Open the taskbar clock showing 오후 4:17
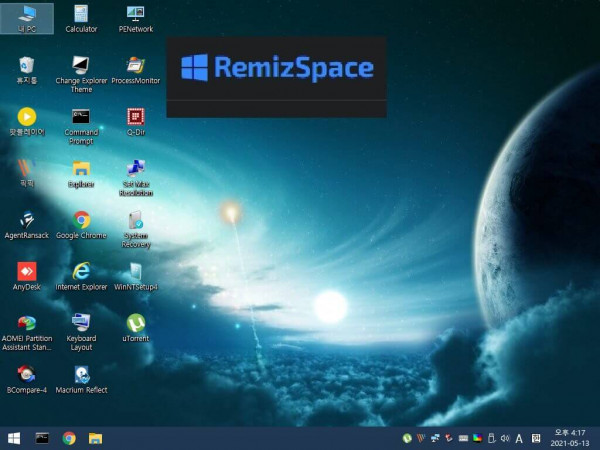Image resolution: width=600 pixels, height=450 pixels. (x=570, y=438)
